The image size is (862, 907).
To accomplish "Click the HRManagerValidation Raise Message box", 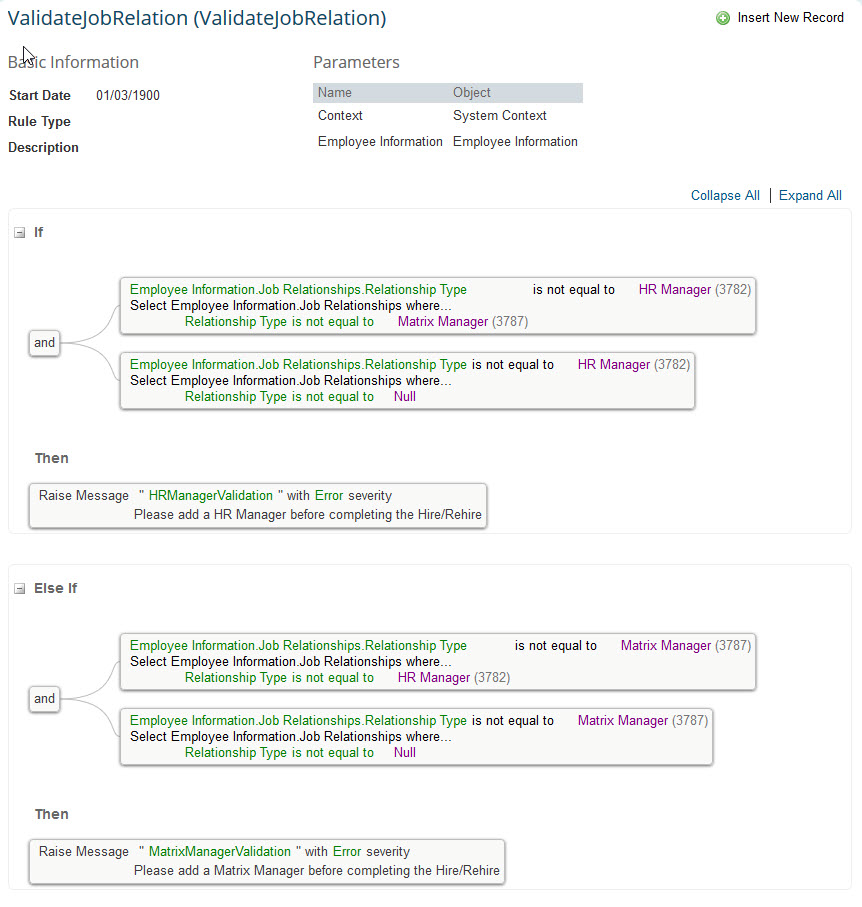I will (x=258, y=506).
